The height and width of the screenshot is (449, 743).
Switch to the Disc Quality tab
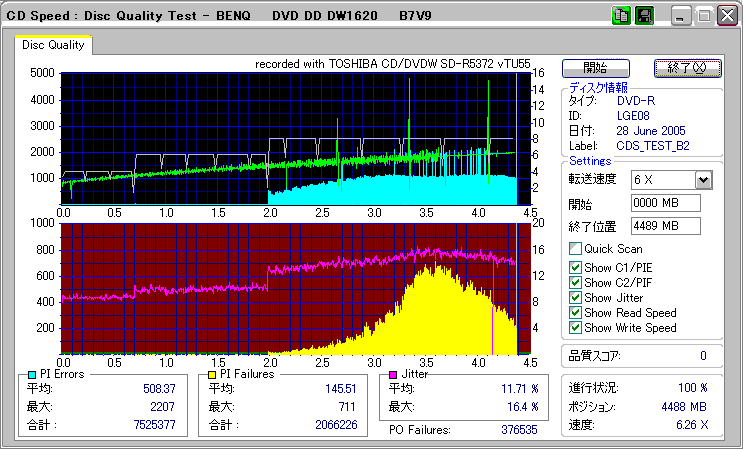(54, 45)
